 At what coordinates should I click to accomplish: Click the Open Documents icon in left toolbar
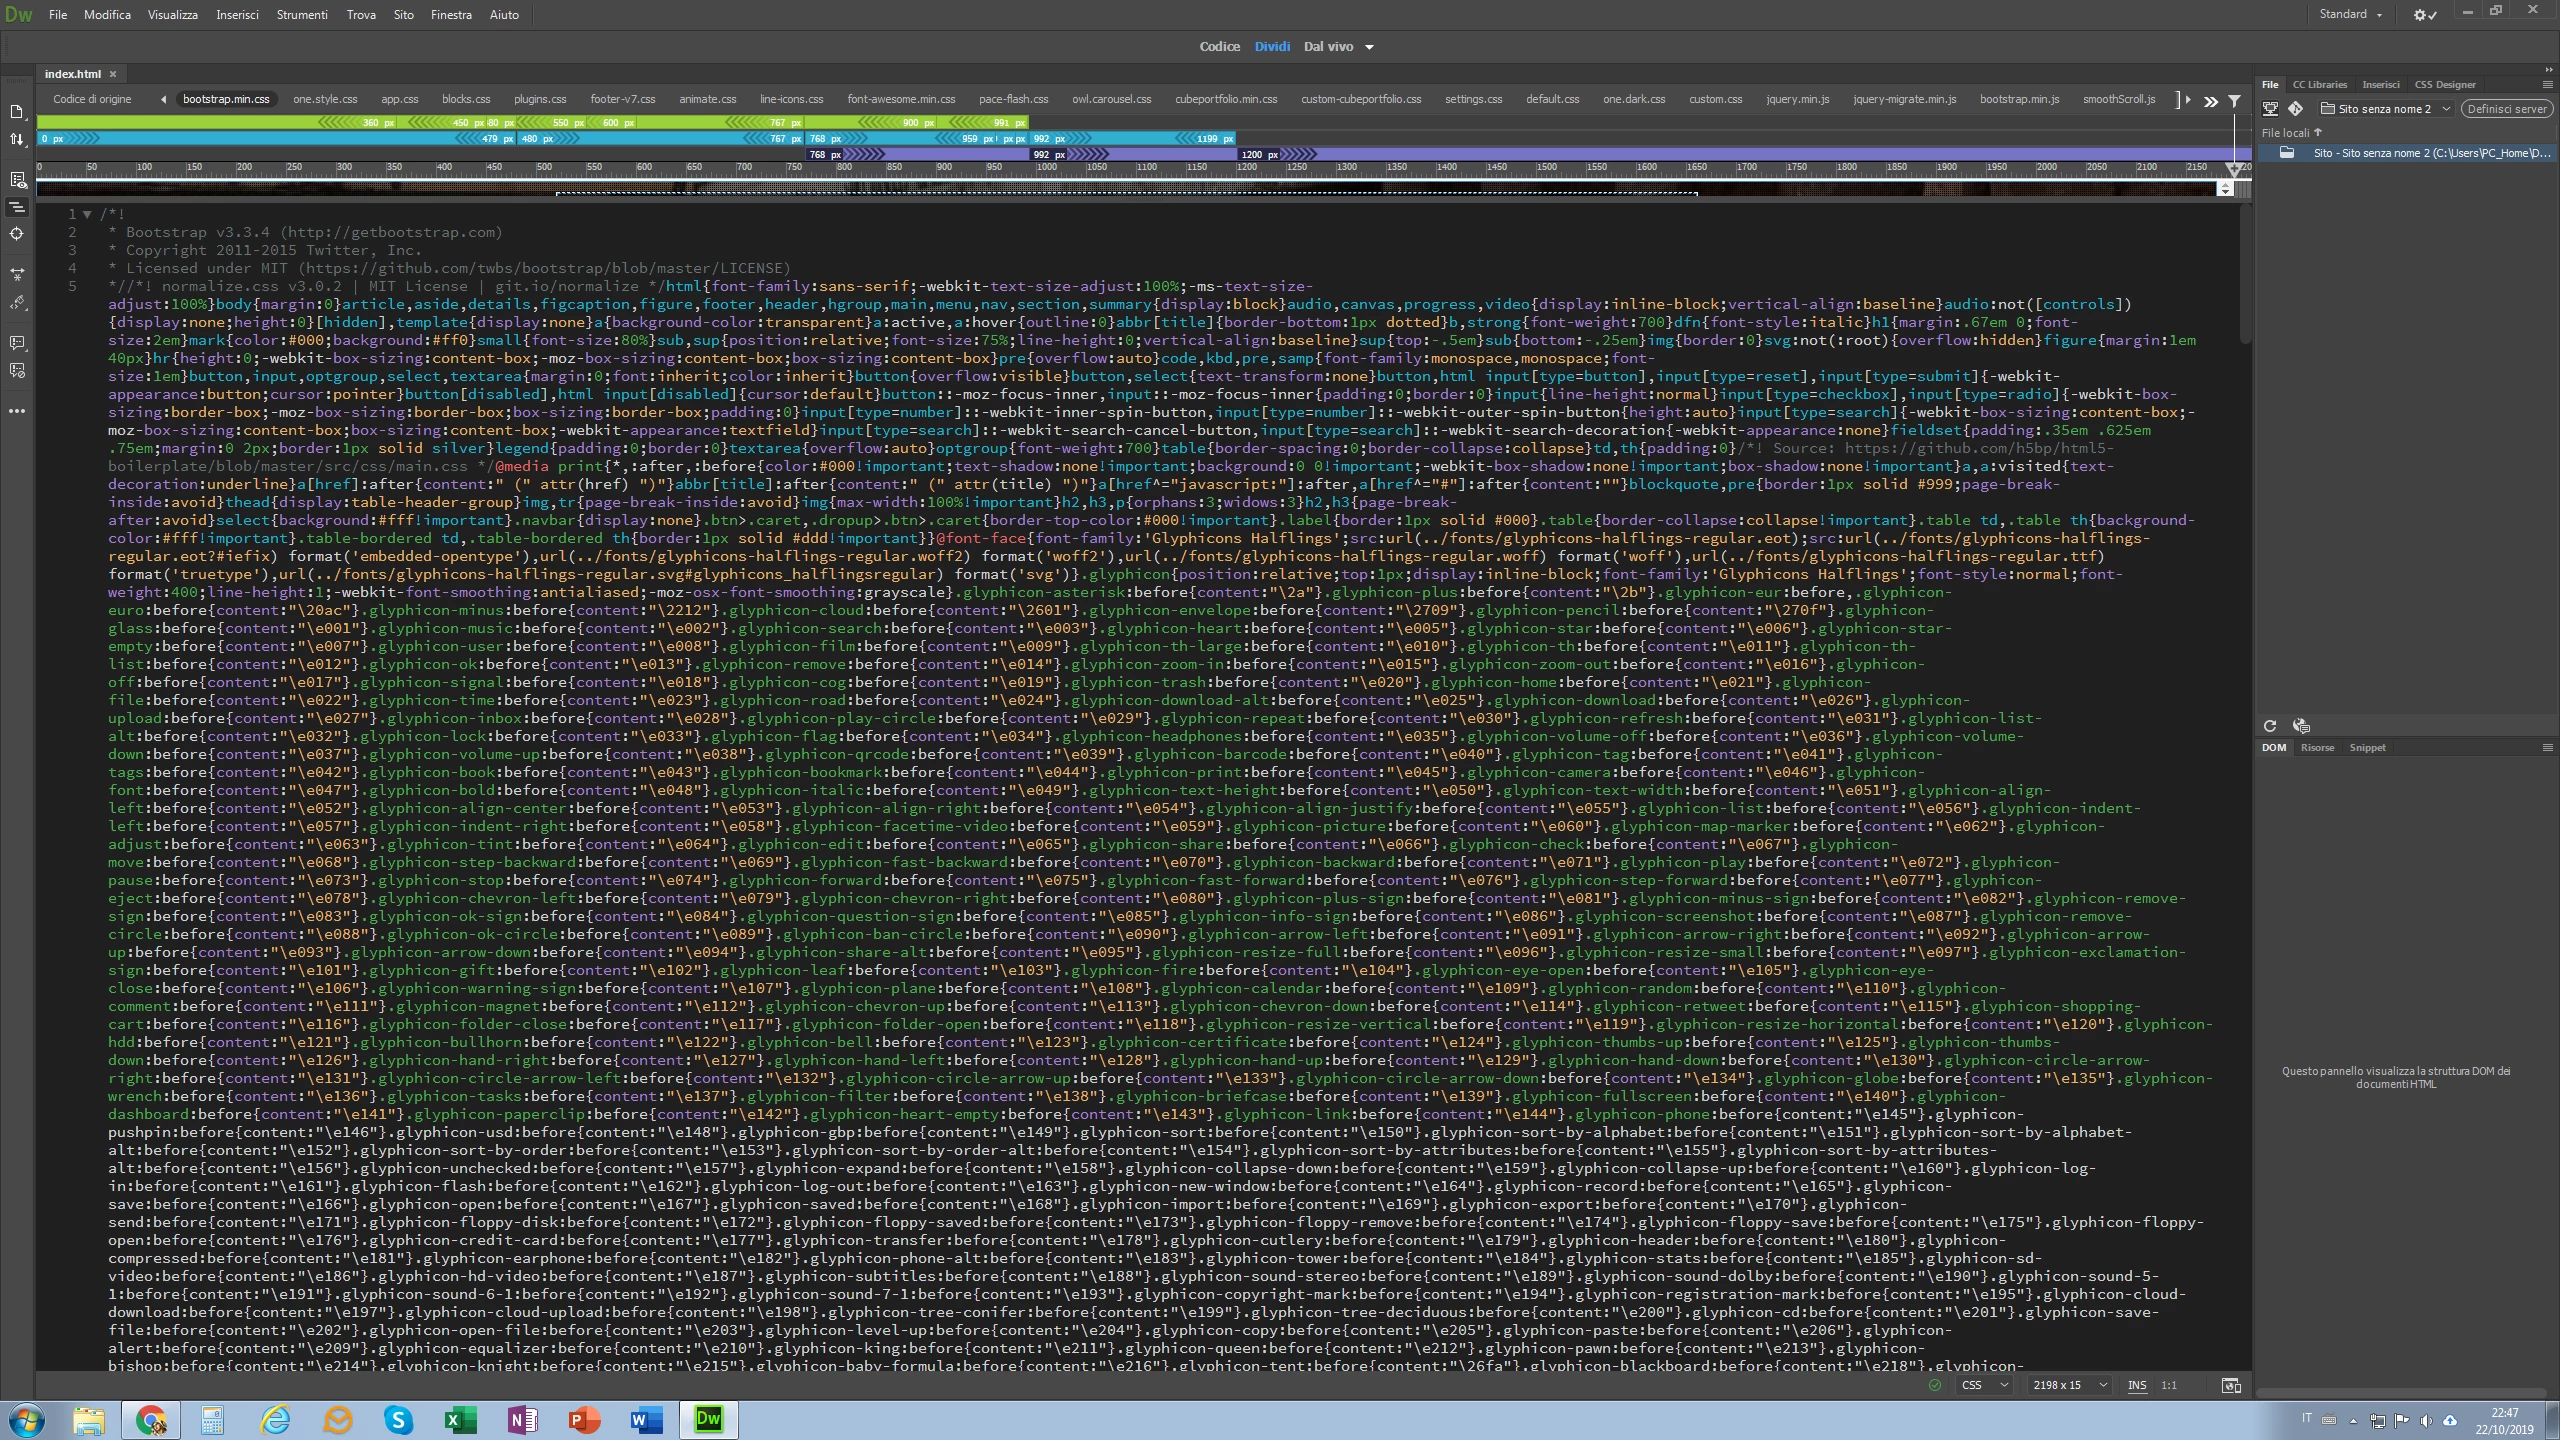[17, 112]
